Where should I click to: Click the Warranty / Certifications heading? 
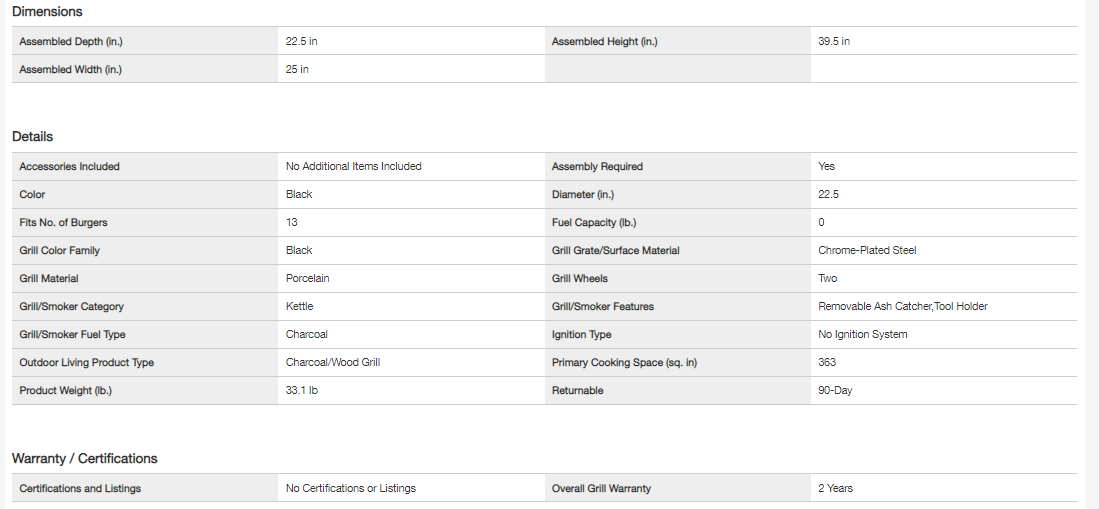pyautogui.click(x=85, y=458)
